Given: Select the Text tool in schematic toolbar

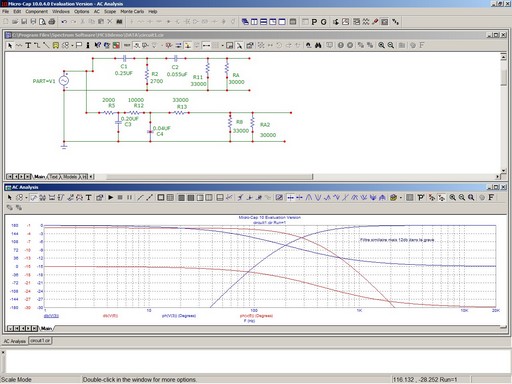Looking at the screenshot, I should (x=28, y=45).
